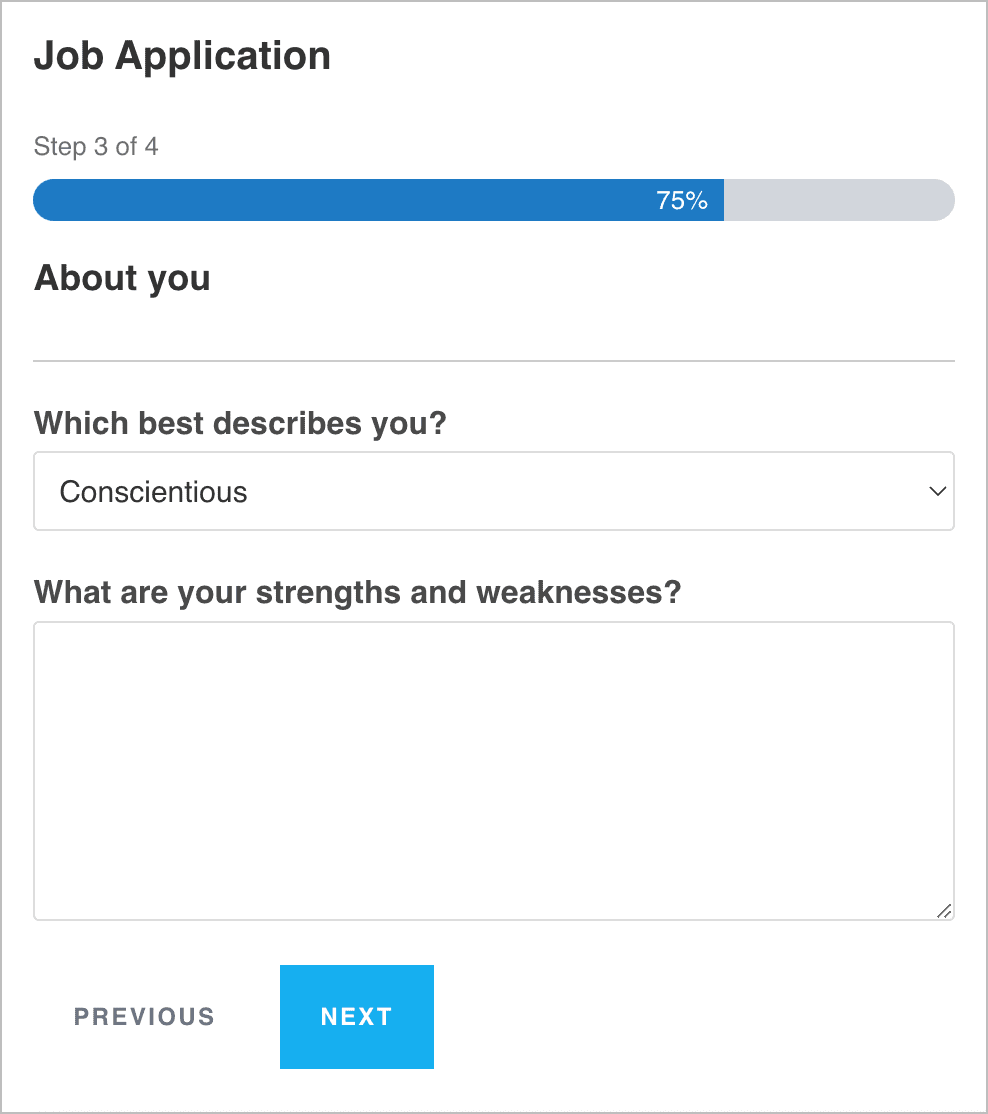Open the dropdown chevron arrow icon
988x1114 pixels.
(938, 491)
